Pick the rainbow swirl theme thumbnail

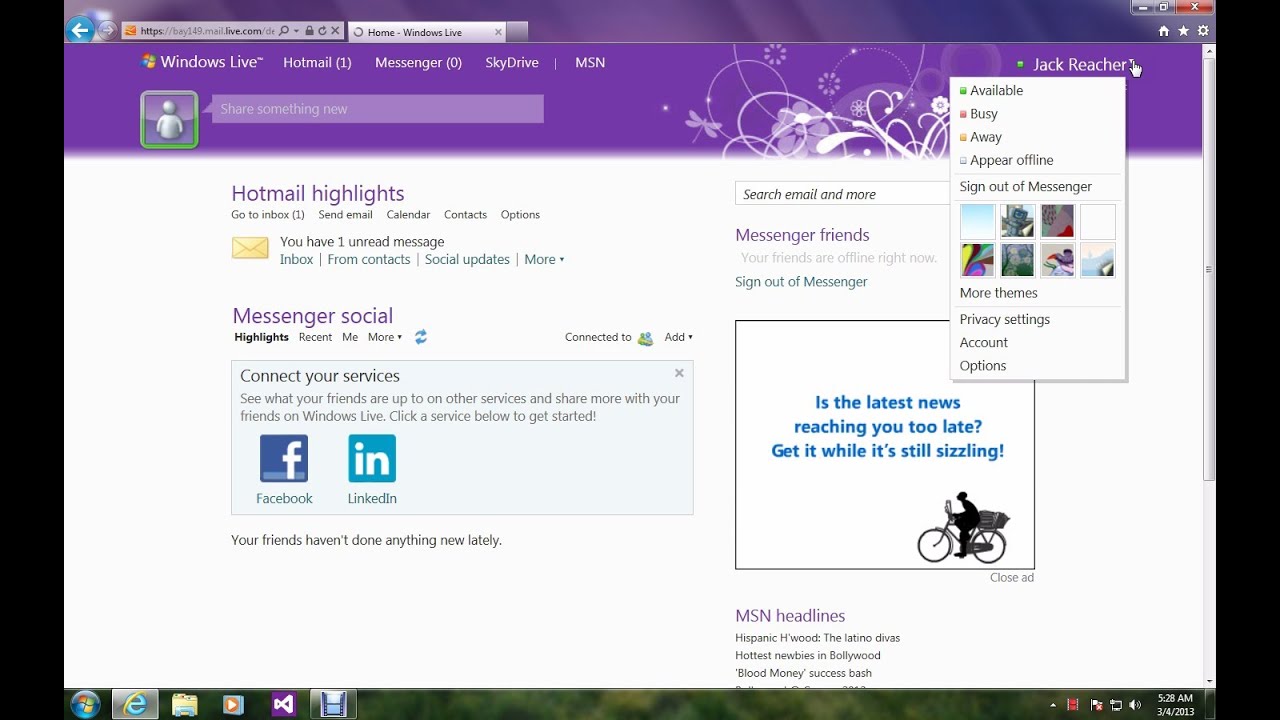[x=977, y=260]
